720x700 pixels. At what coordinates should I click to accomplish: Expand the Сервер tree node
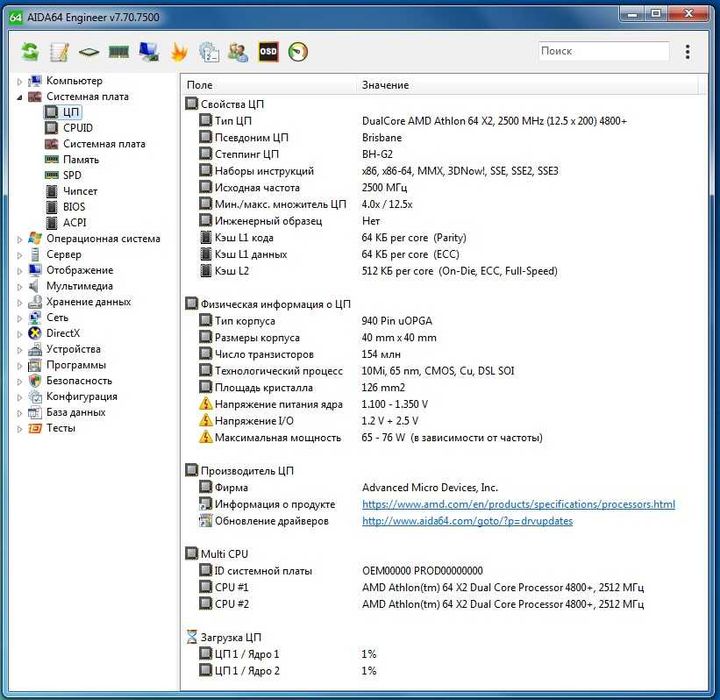[x=19, y=255]
